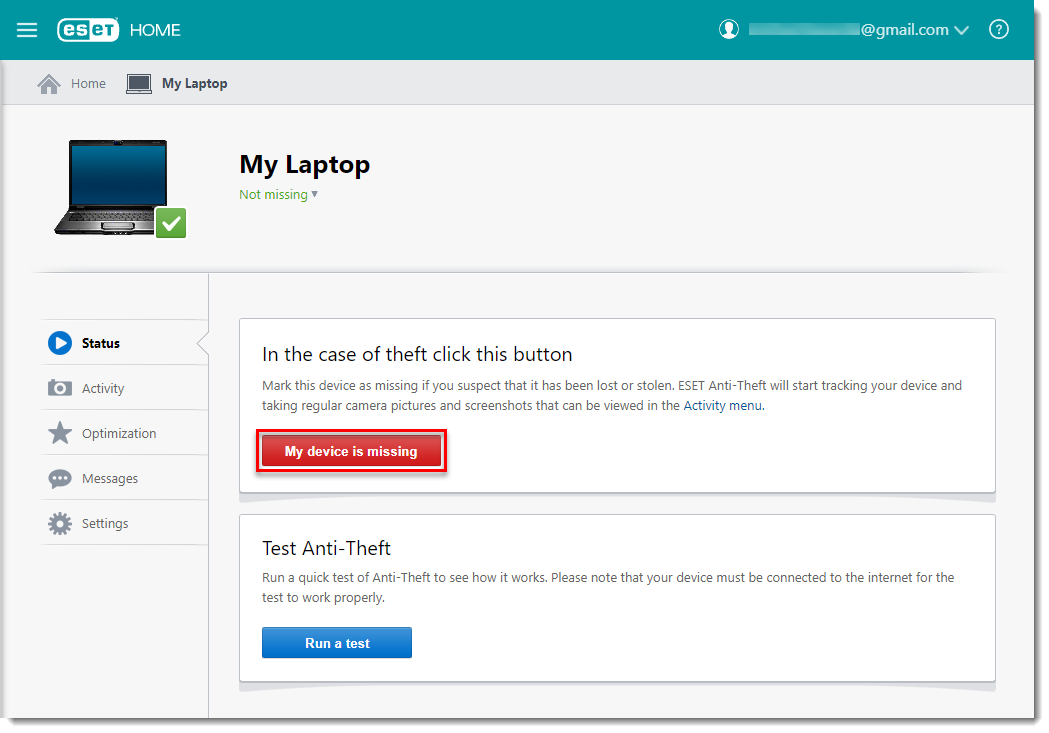Click the Optimization star icon
Image resolution: width=1049 pixels, height=733 pixels.
[60, 433]
